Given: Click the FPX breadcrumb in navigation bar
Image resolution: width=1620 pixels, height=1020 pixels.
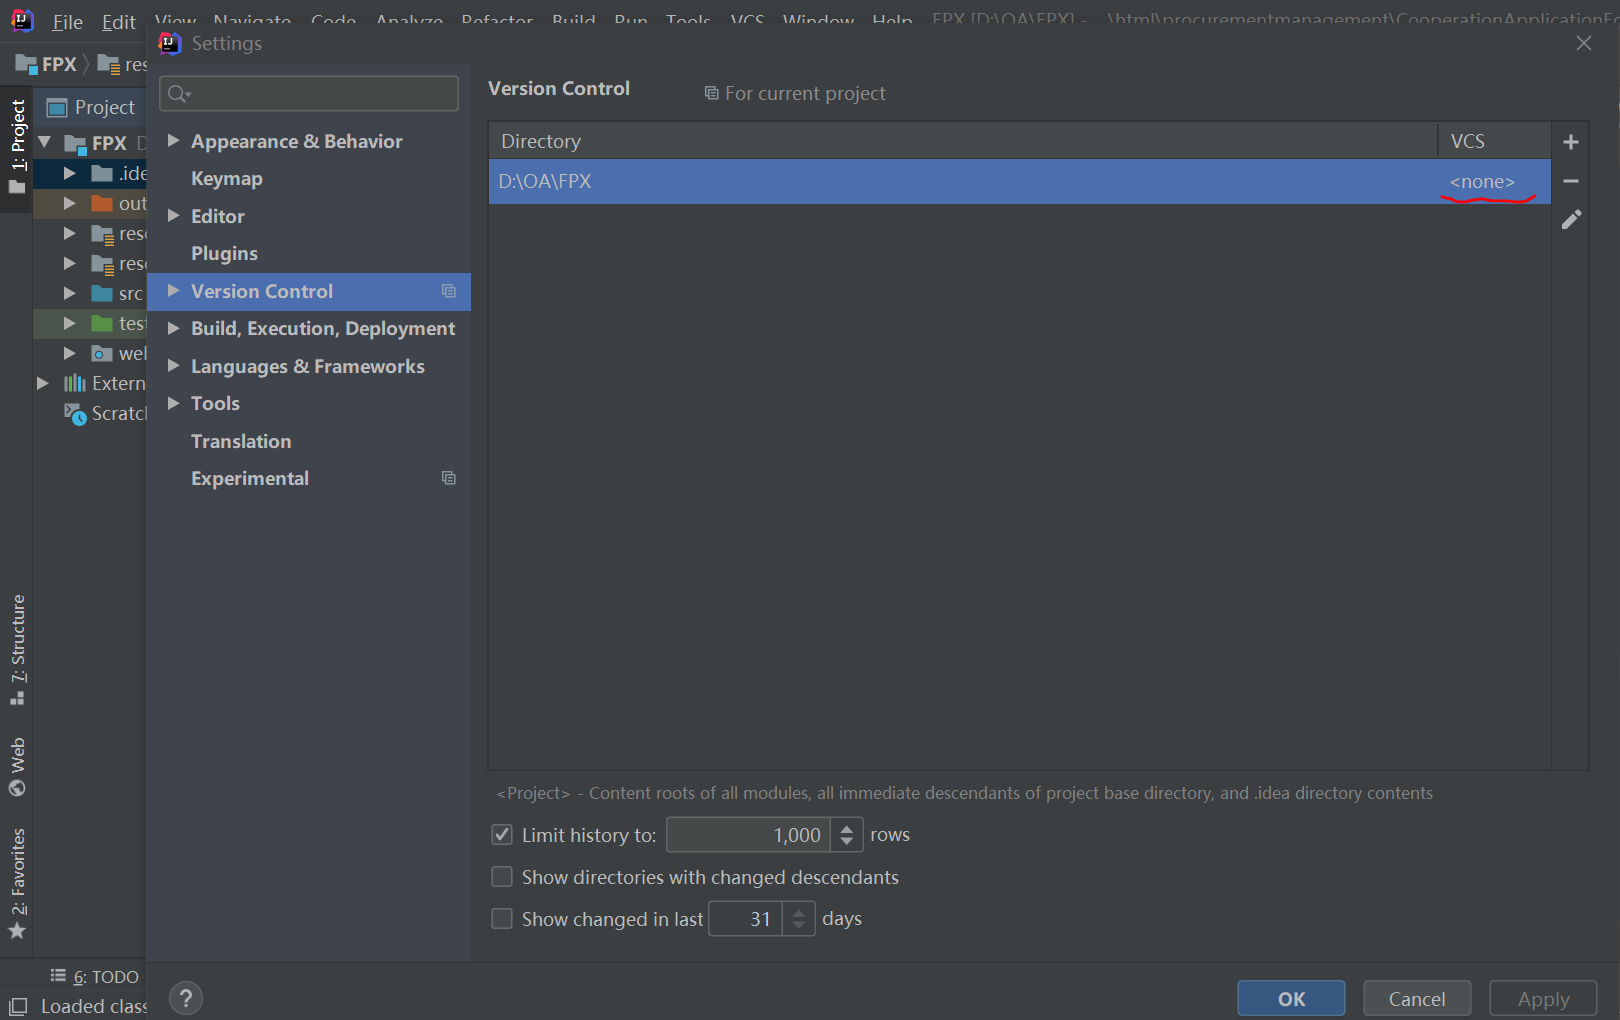Looking at the screenshot, I should [x=47, y=64].
